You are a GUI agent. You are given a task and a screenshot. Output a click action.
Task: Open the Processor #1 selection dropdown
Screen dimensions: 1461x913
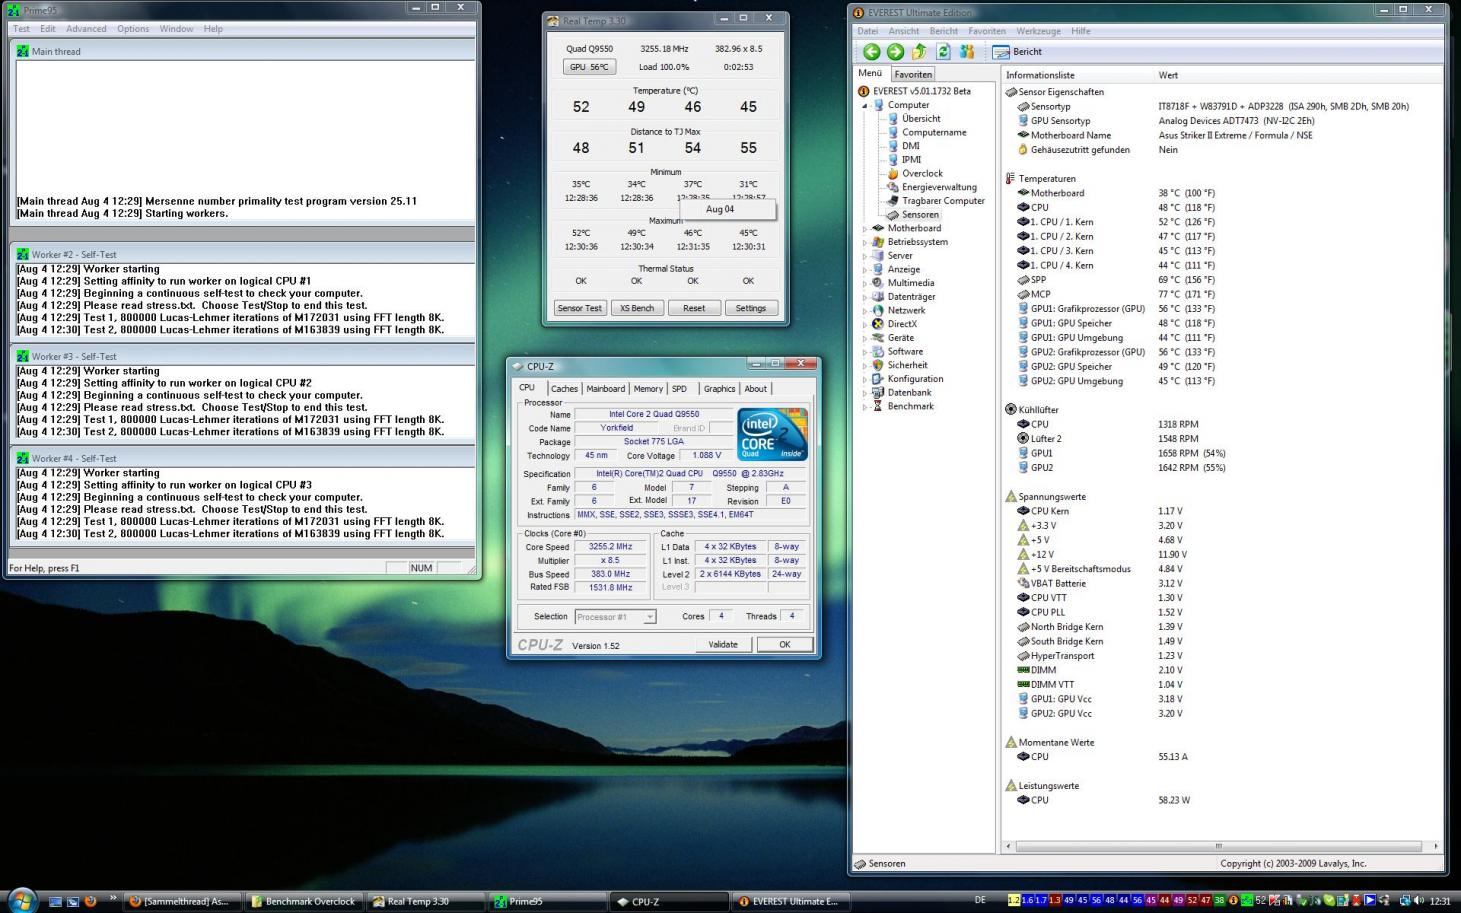pyautogui.click(x=615, y=617)
